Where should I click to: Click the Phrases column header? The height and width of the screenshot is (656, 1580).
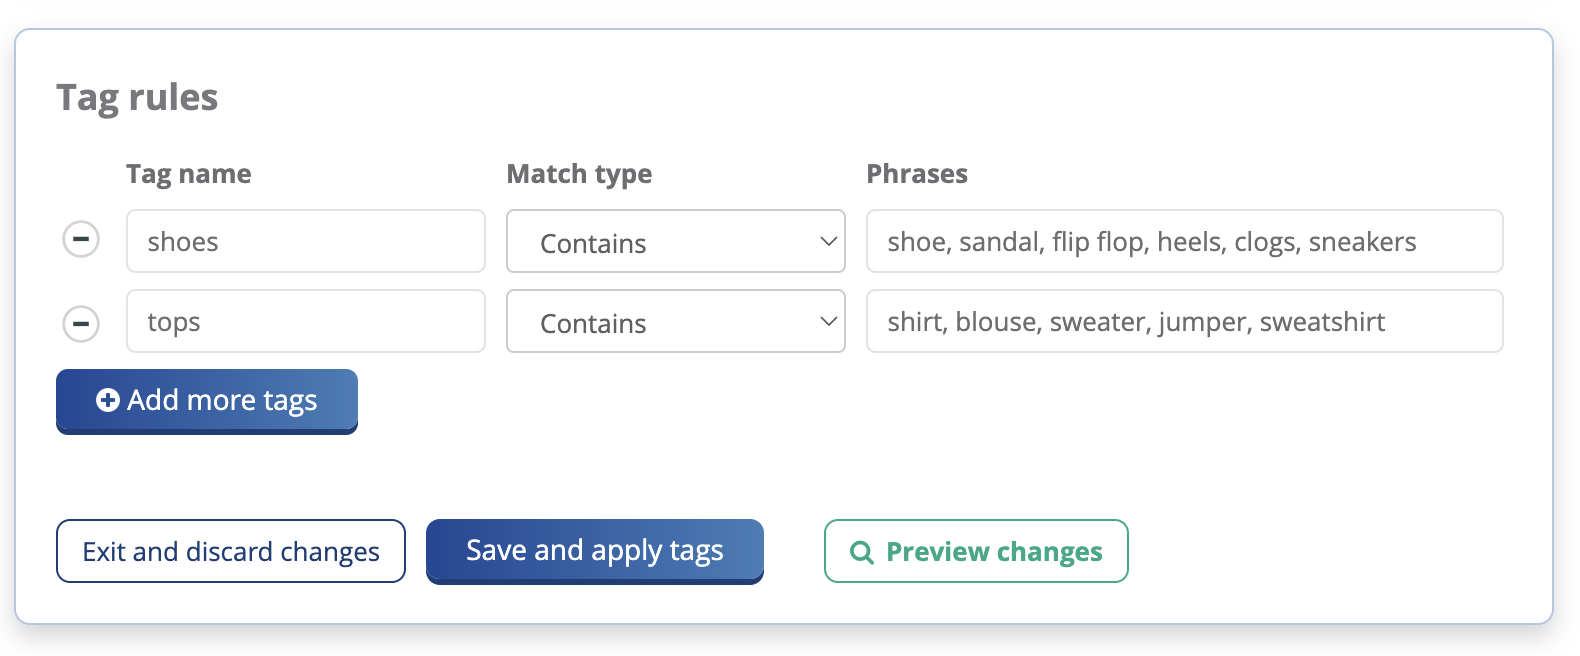click(917, 174)
